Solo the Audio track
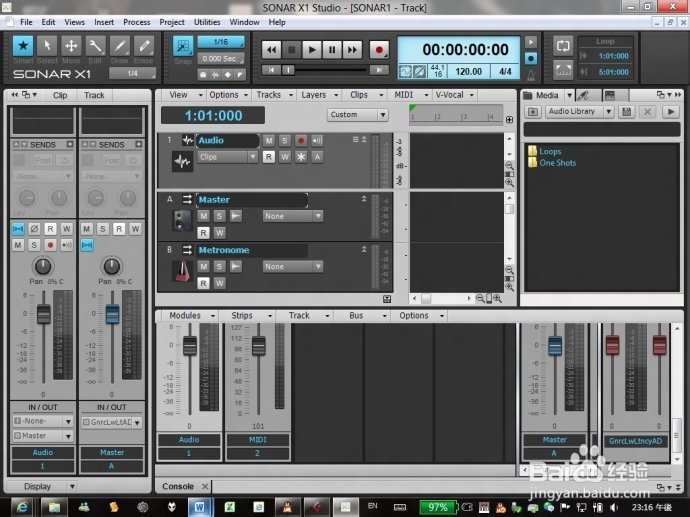This screenshot has height=517, width=690. (285, 141)
